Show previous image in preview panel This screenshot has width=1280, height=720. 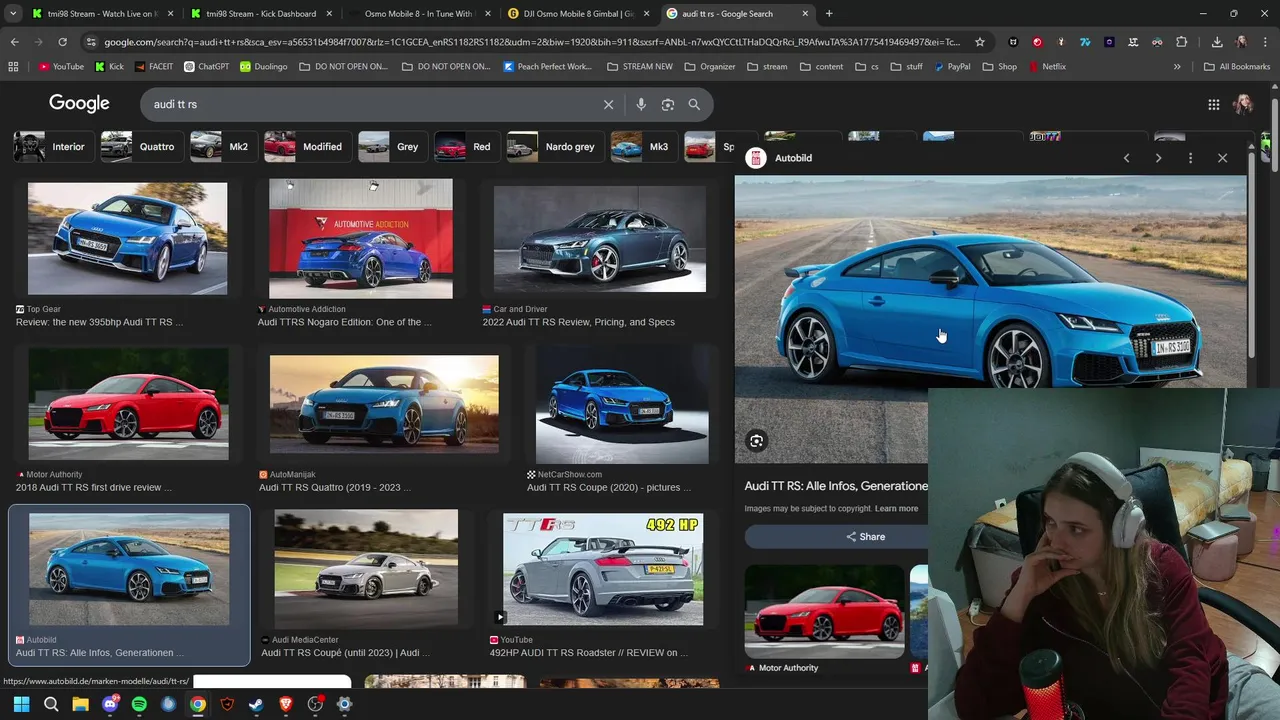[x=1126, y=158]
